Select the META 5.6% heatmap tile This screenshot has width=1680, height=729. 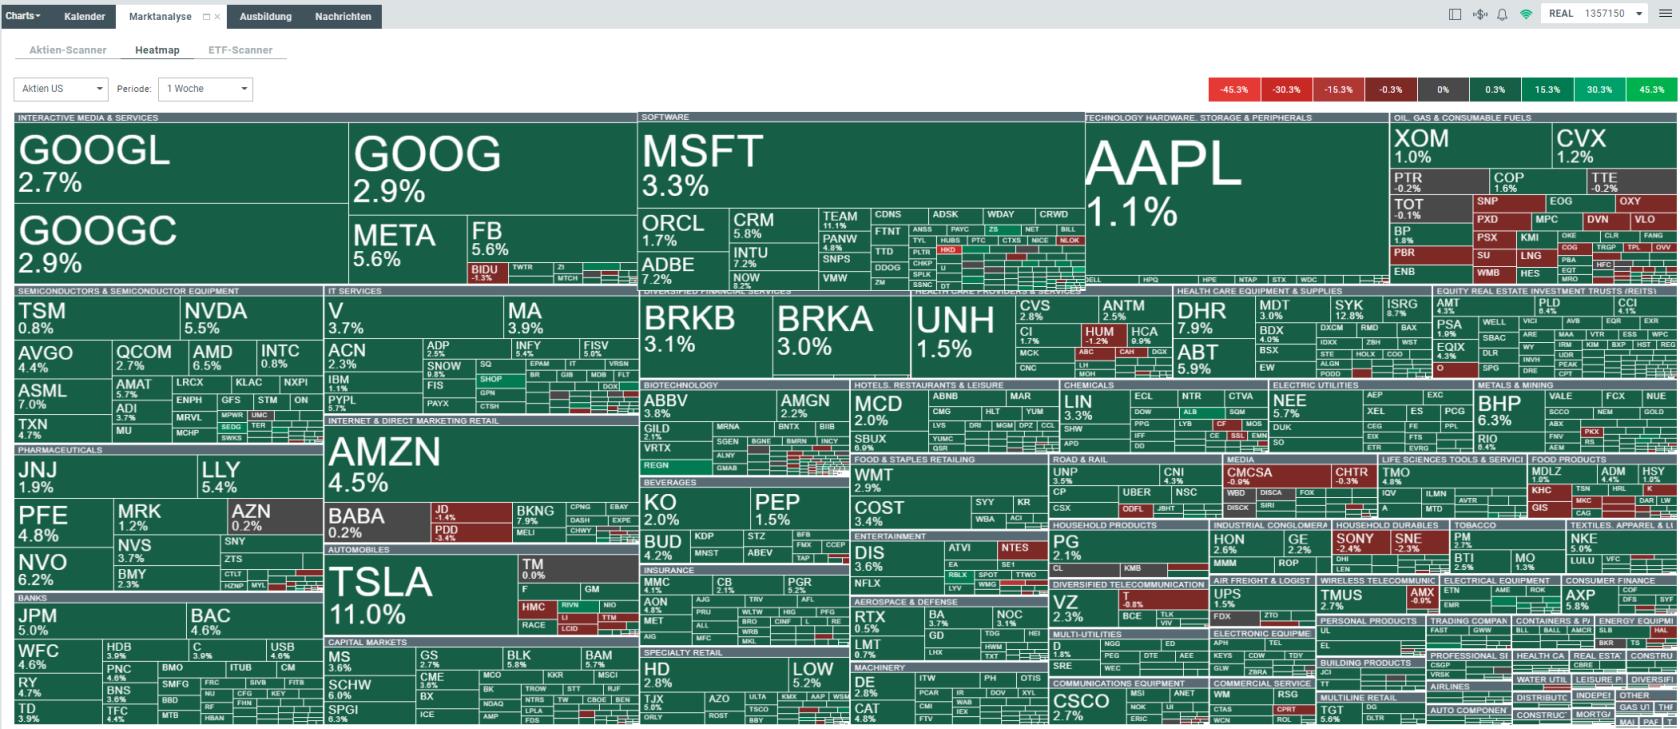408,247
